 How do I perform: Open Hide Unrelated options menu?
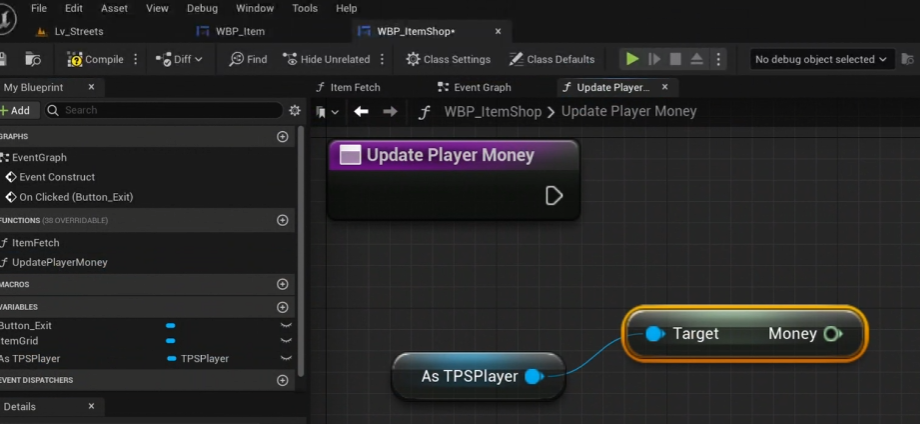(x=382, y=59)
